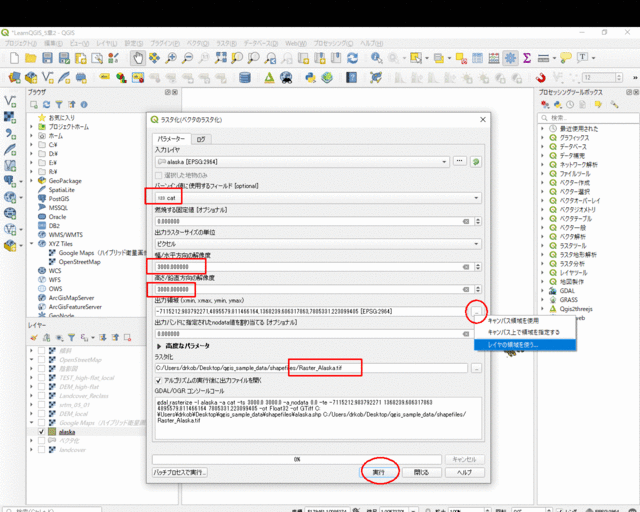
Task: Collapse the XYZ Tiles tree node
Action: (31, 244)
